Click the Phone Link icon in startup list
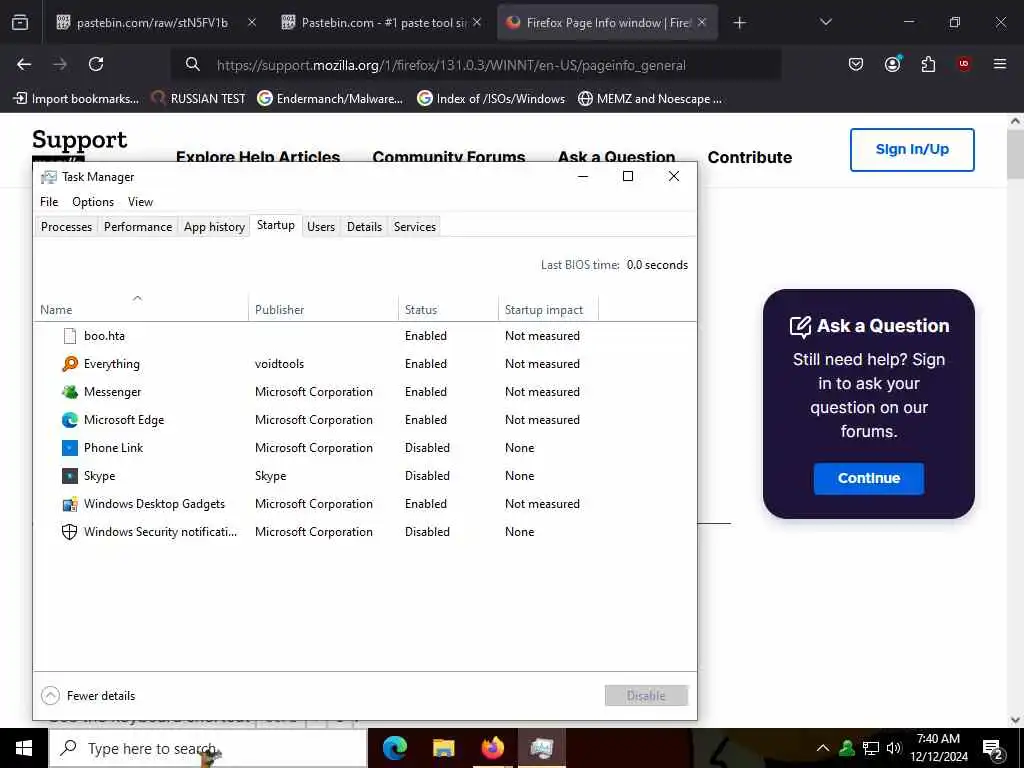This screenshot has width=1024, height=768. [x=70, y=448]
